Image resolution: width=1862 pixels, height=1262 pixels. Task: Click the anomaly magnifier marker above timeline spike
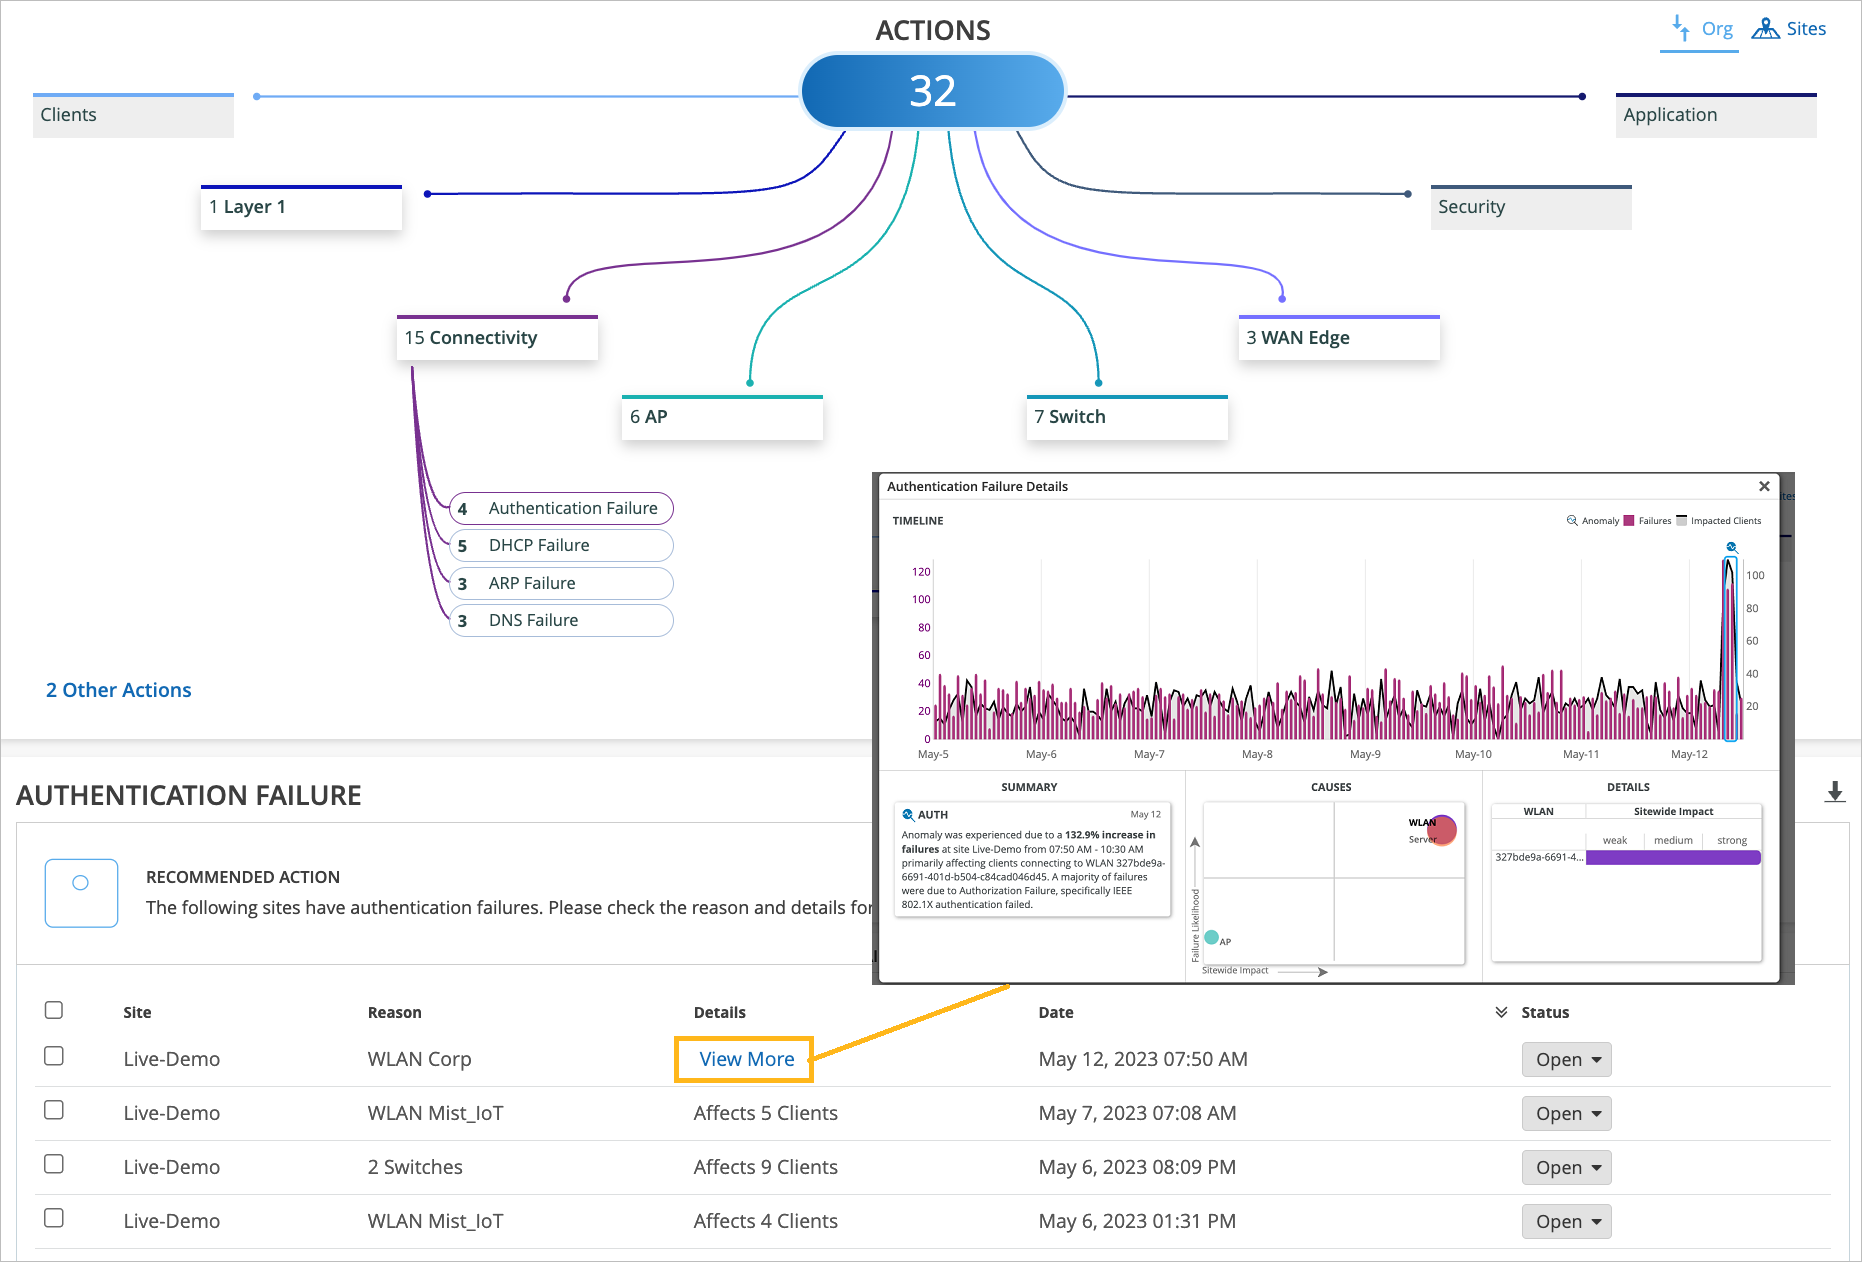[x=1731, y=547]
